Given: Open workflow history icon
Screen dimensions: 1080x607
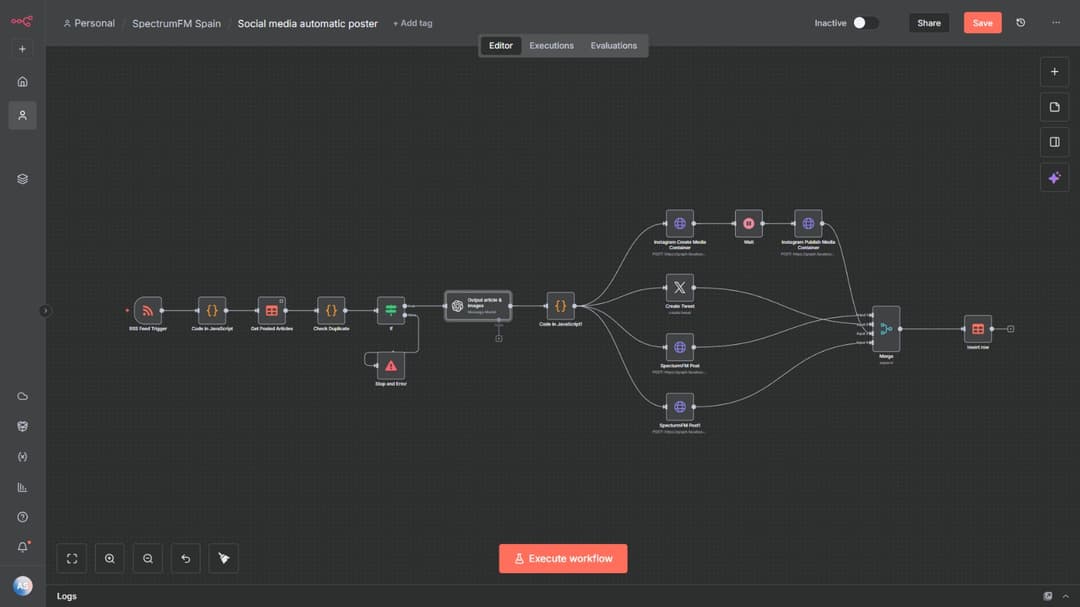Looking at the screenshot, I should (x=1020, y=23).
